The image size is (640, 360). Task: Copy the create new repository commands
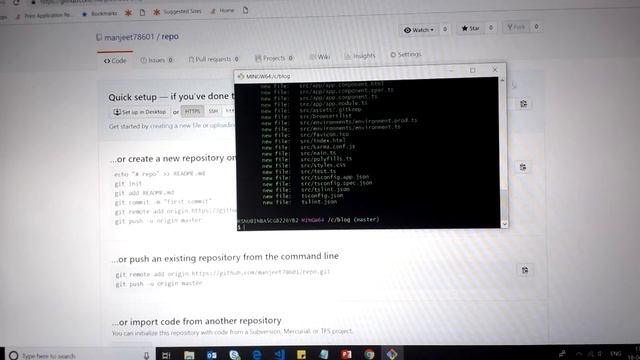(x=523, y=167)
